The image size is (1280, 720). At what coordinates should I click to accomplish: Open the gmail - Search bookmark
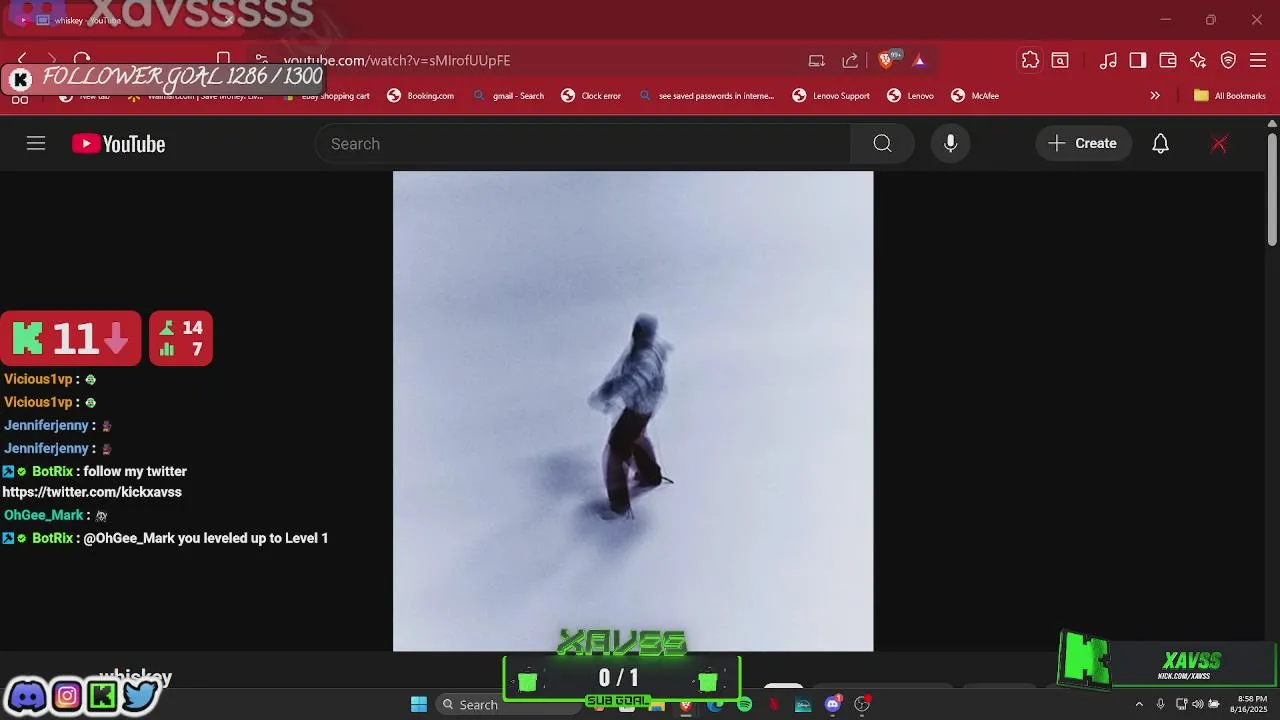tap(509, 96)
